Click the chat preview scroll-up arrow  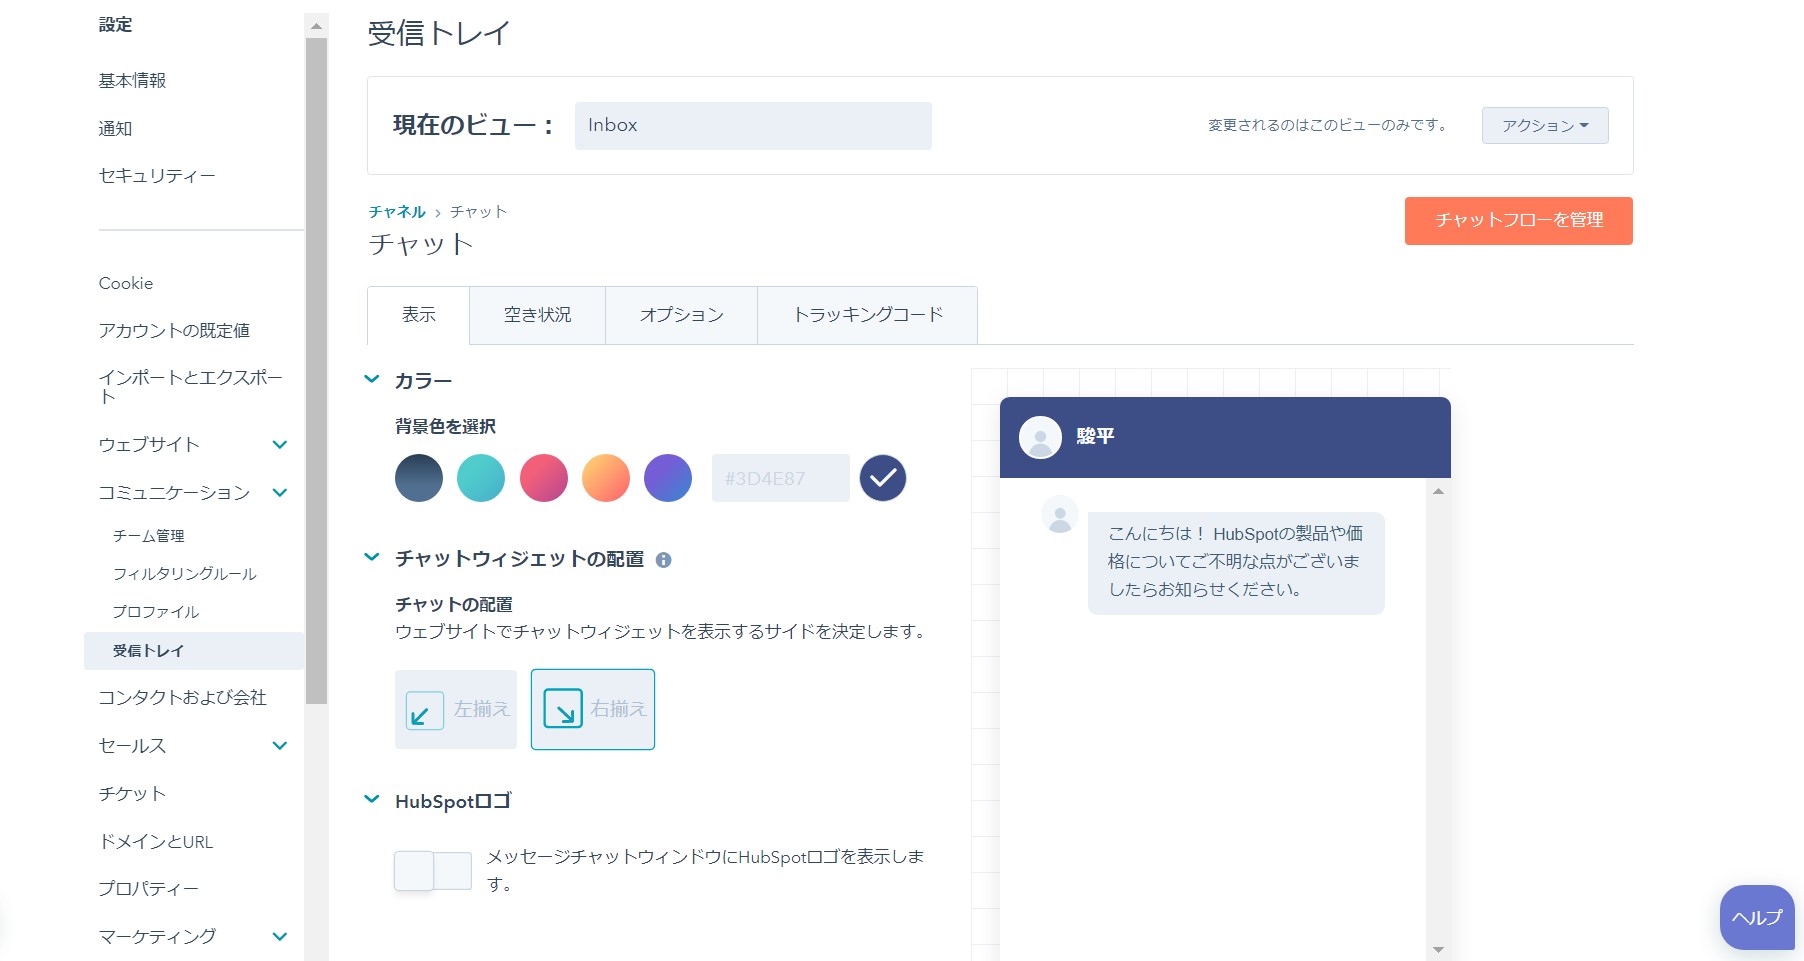pos(1438,491)
